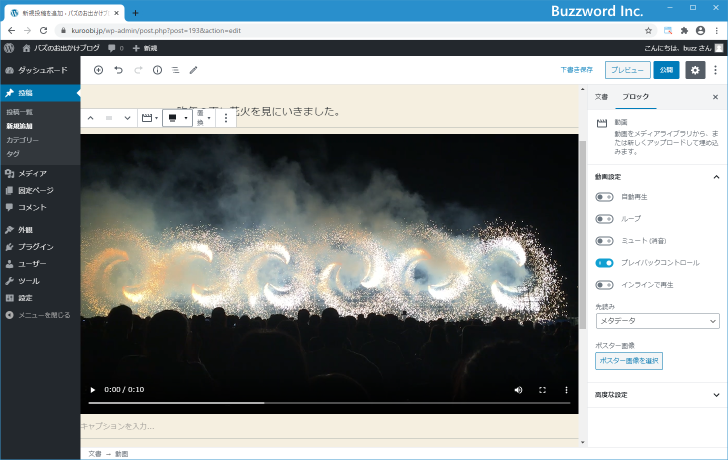This screenshot has height=460, width=728.
Task: Expand the 高度な設定 section
Action: [x=656, y=394]
